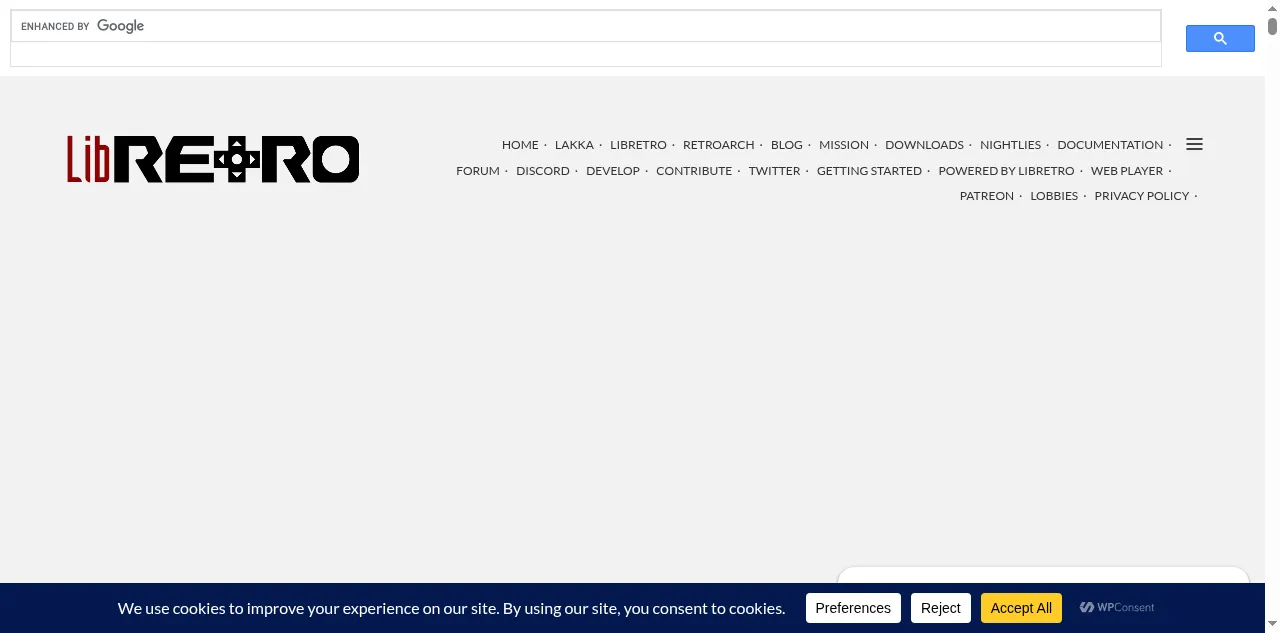Open the LOBBIES link
The height and width of the screenshot is (633, 1280).
(1054, 196)
